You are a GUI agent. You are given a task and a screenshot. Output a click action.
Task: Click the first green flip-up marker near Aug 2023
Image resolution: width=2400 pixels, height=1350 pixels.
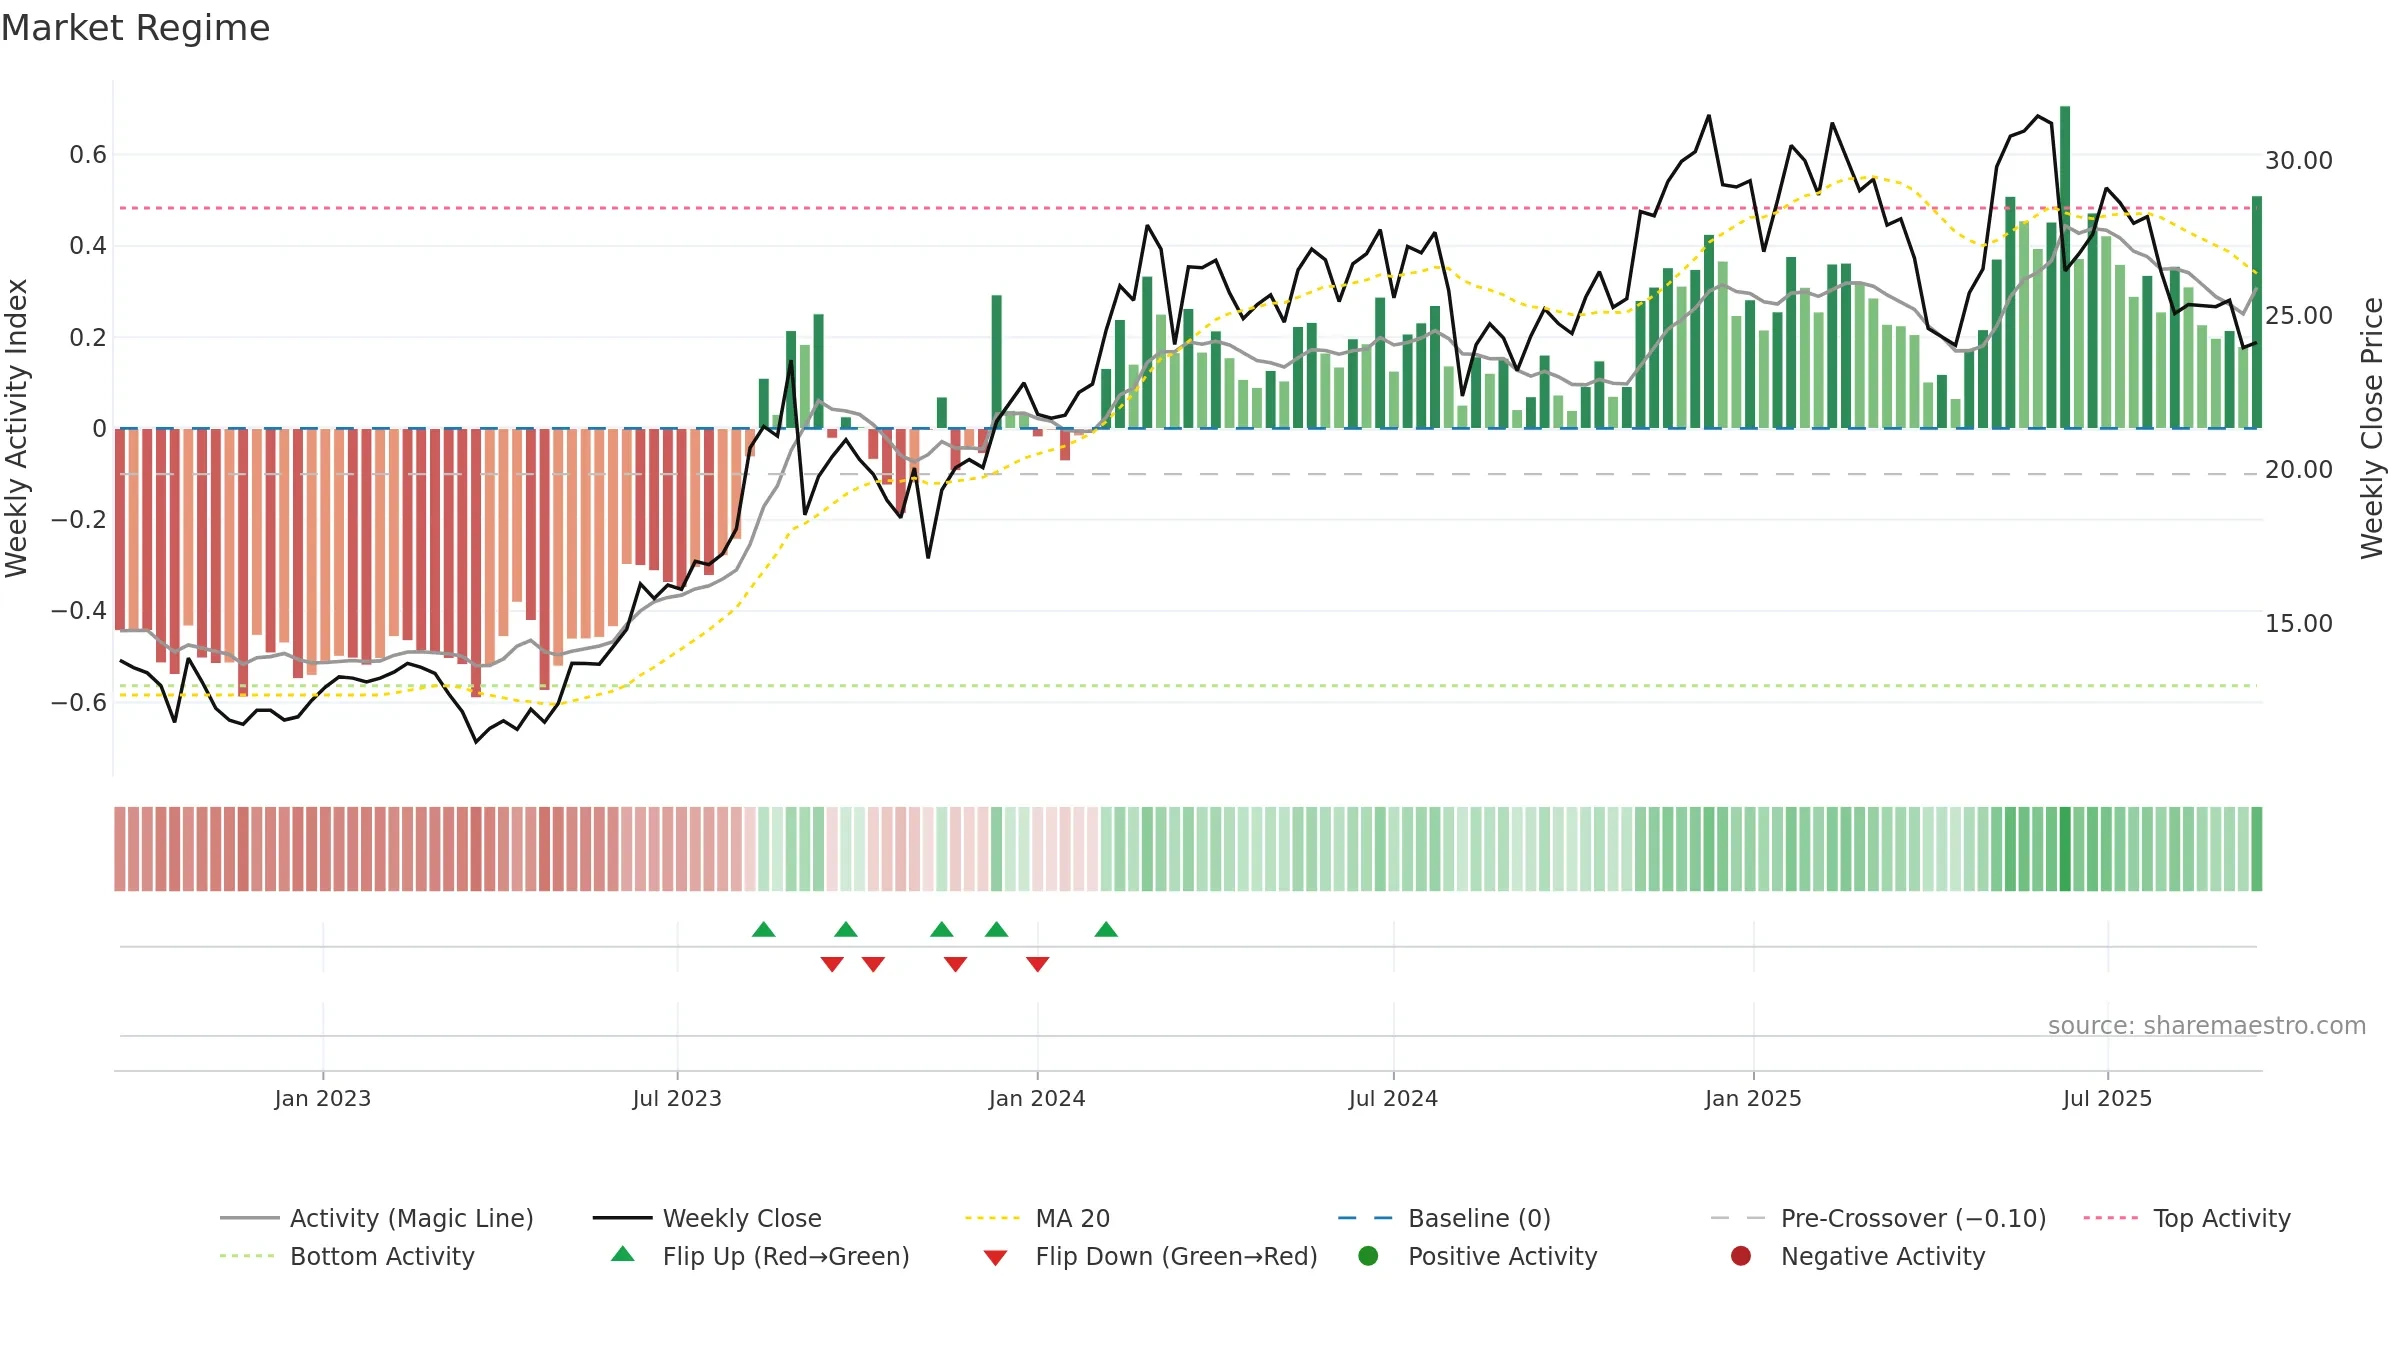(764, 930)
